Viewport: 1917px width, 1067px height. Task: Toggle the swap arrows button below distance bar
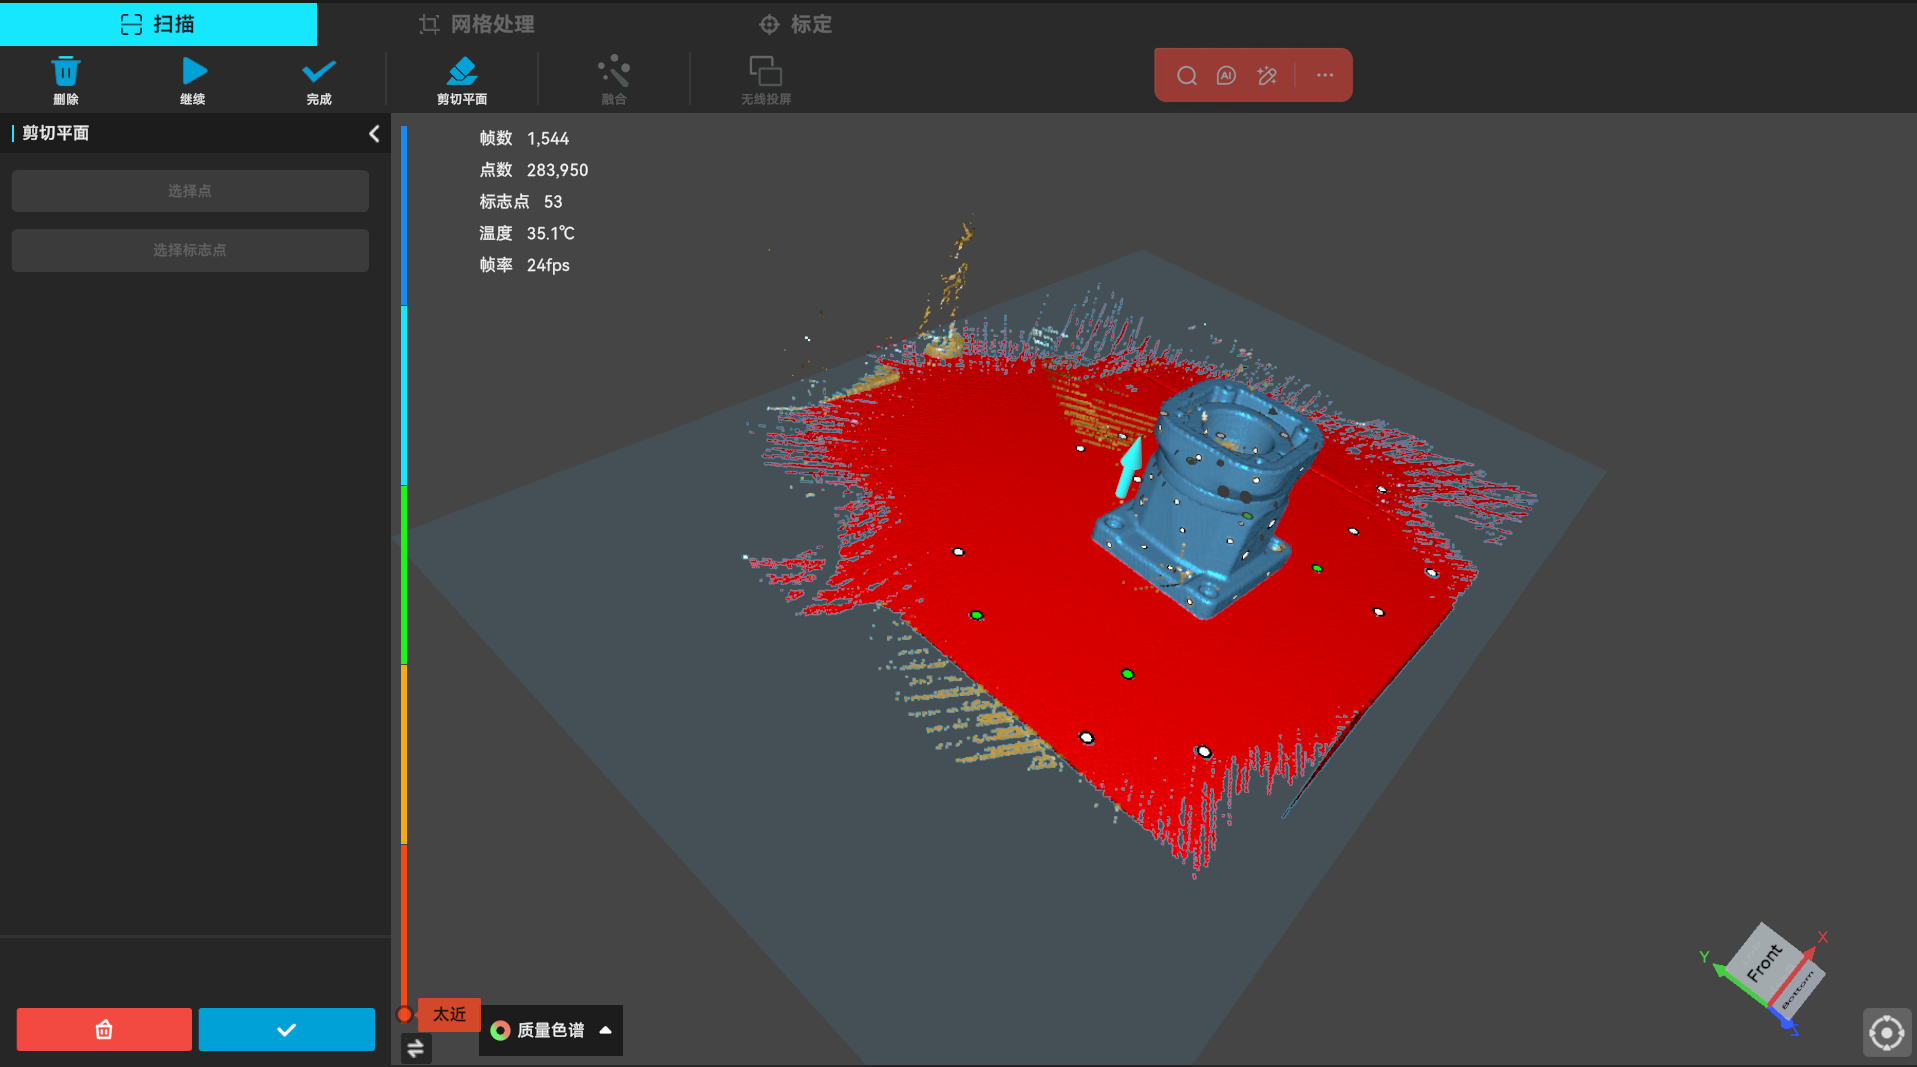(x=416, y=1048)
